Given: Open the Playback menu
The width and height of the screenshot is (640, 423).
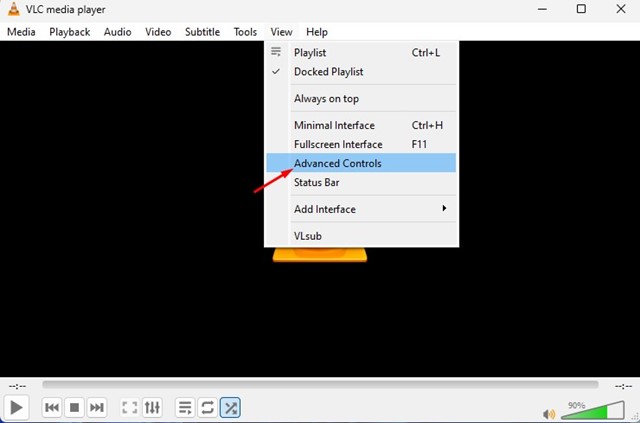Looking at the screenshot, I should tap(70, 32).
